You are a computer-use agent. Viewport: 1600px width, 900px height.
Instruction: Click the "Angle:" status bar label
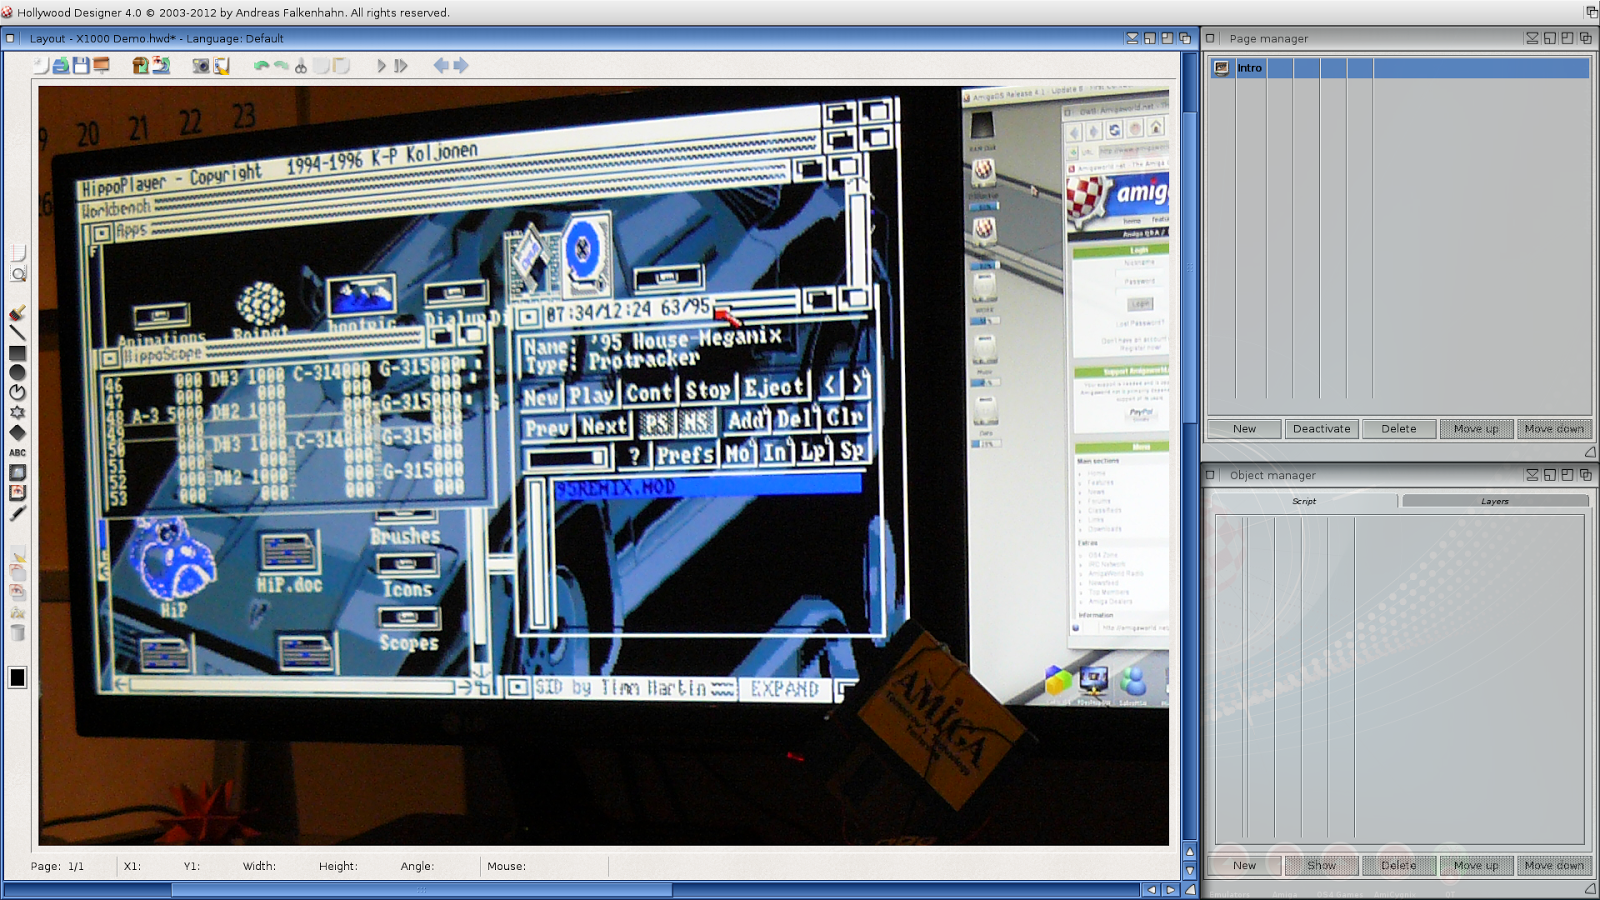417,867
